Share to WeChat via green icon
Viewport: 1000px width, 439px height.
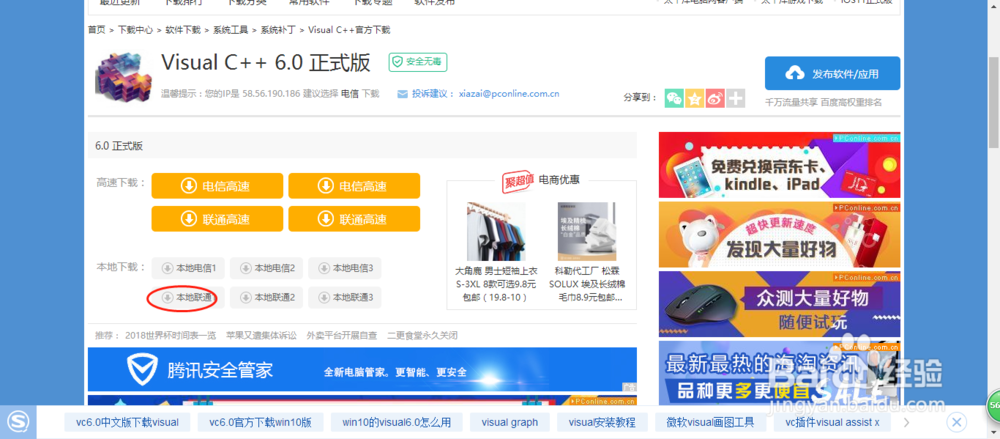(674, 98)
